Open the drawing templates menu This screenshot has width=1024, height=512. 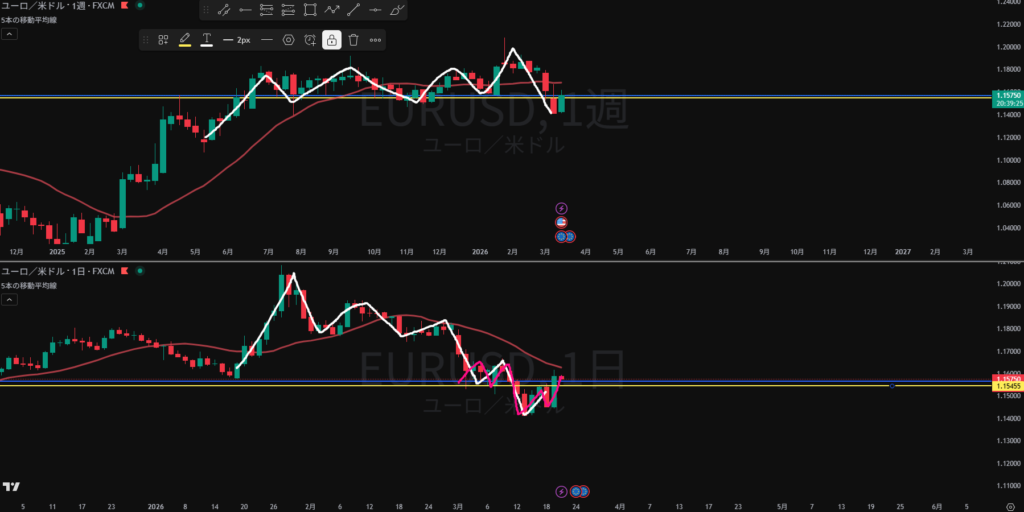pyautogui.click(x=163, y=40)
